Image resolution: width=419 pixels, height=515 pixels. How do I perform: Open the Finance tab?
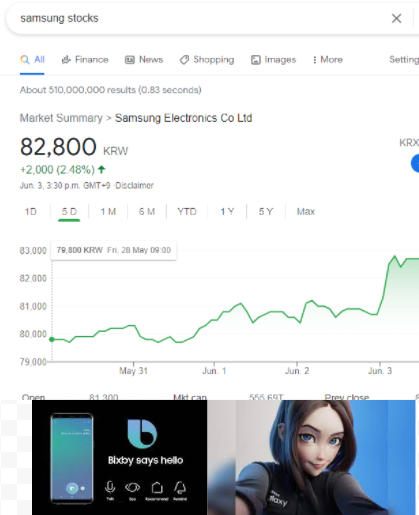[x=85, y=60]
